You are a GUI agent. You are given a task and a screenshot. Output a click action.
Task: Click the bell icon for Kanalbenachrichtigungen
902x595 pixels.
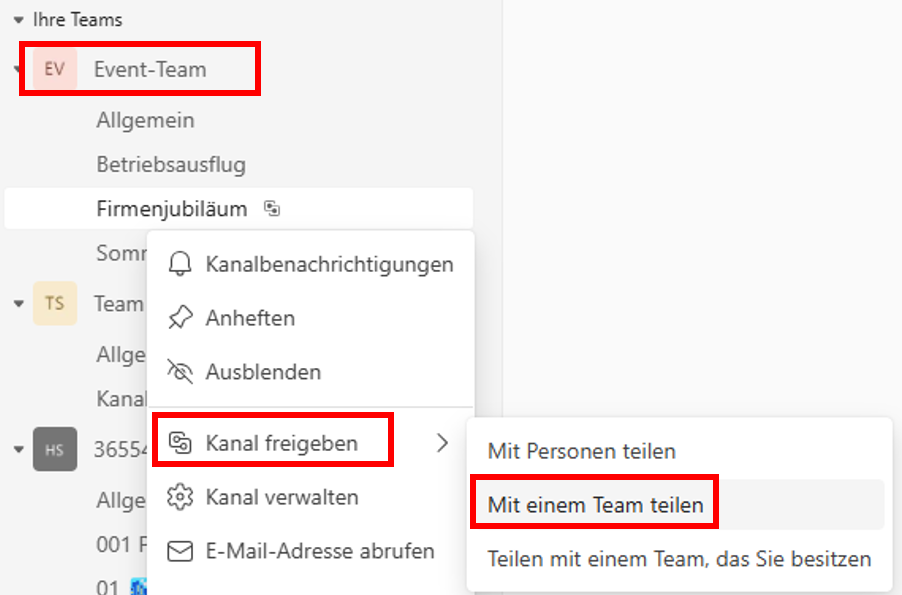coord(180,264)
